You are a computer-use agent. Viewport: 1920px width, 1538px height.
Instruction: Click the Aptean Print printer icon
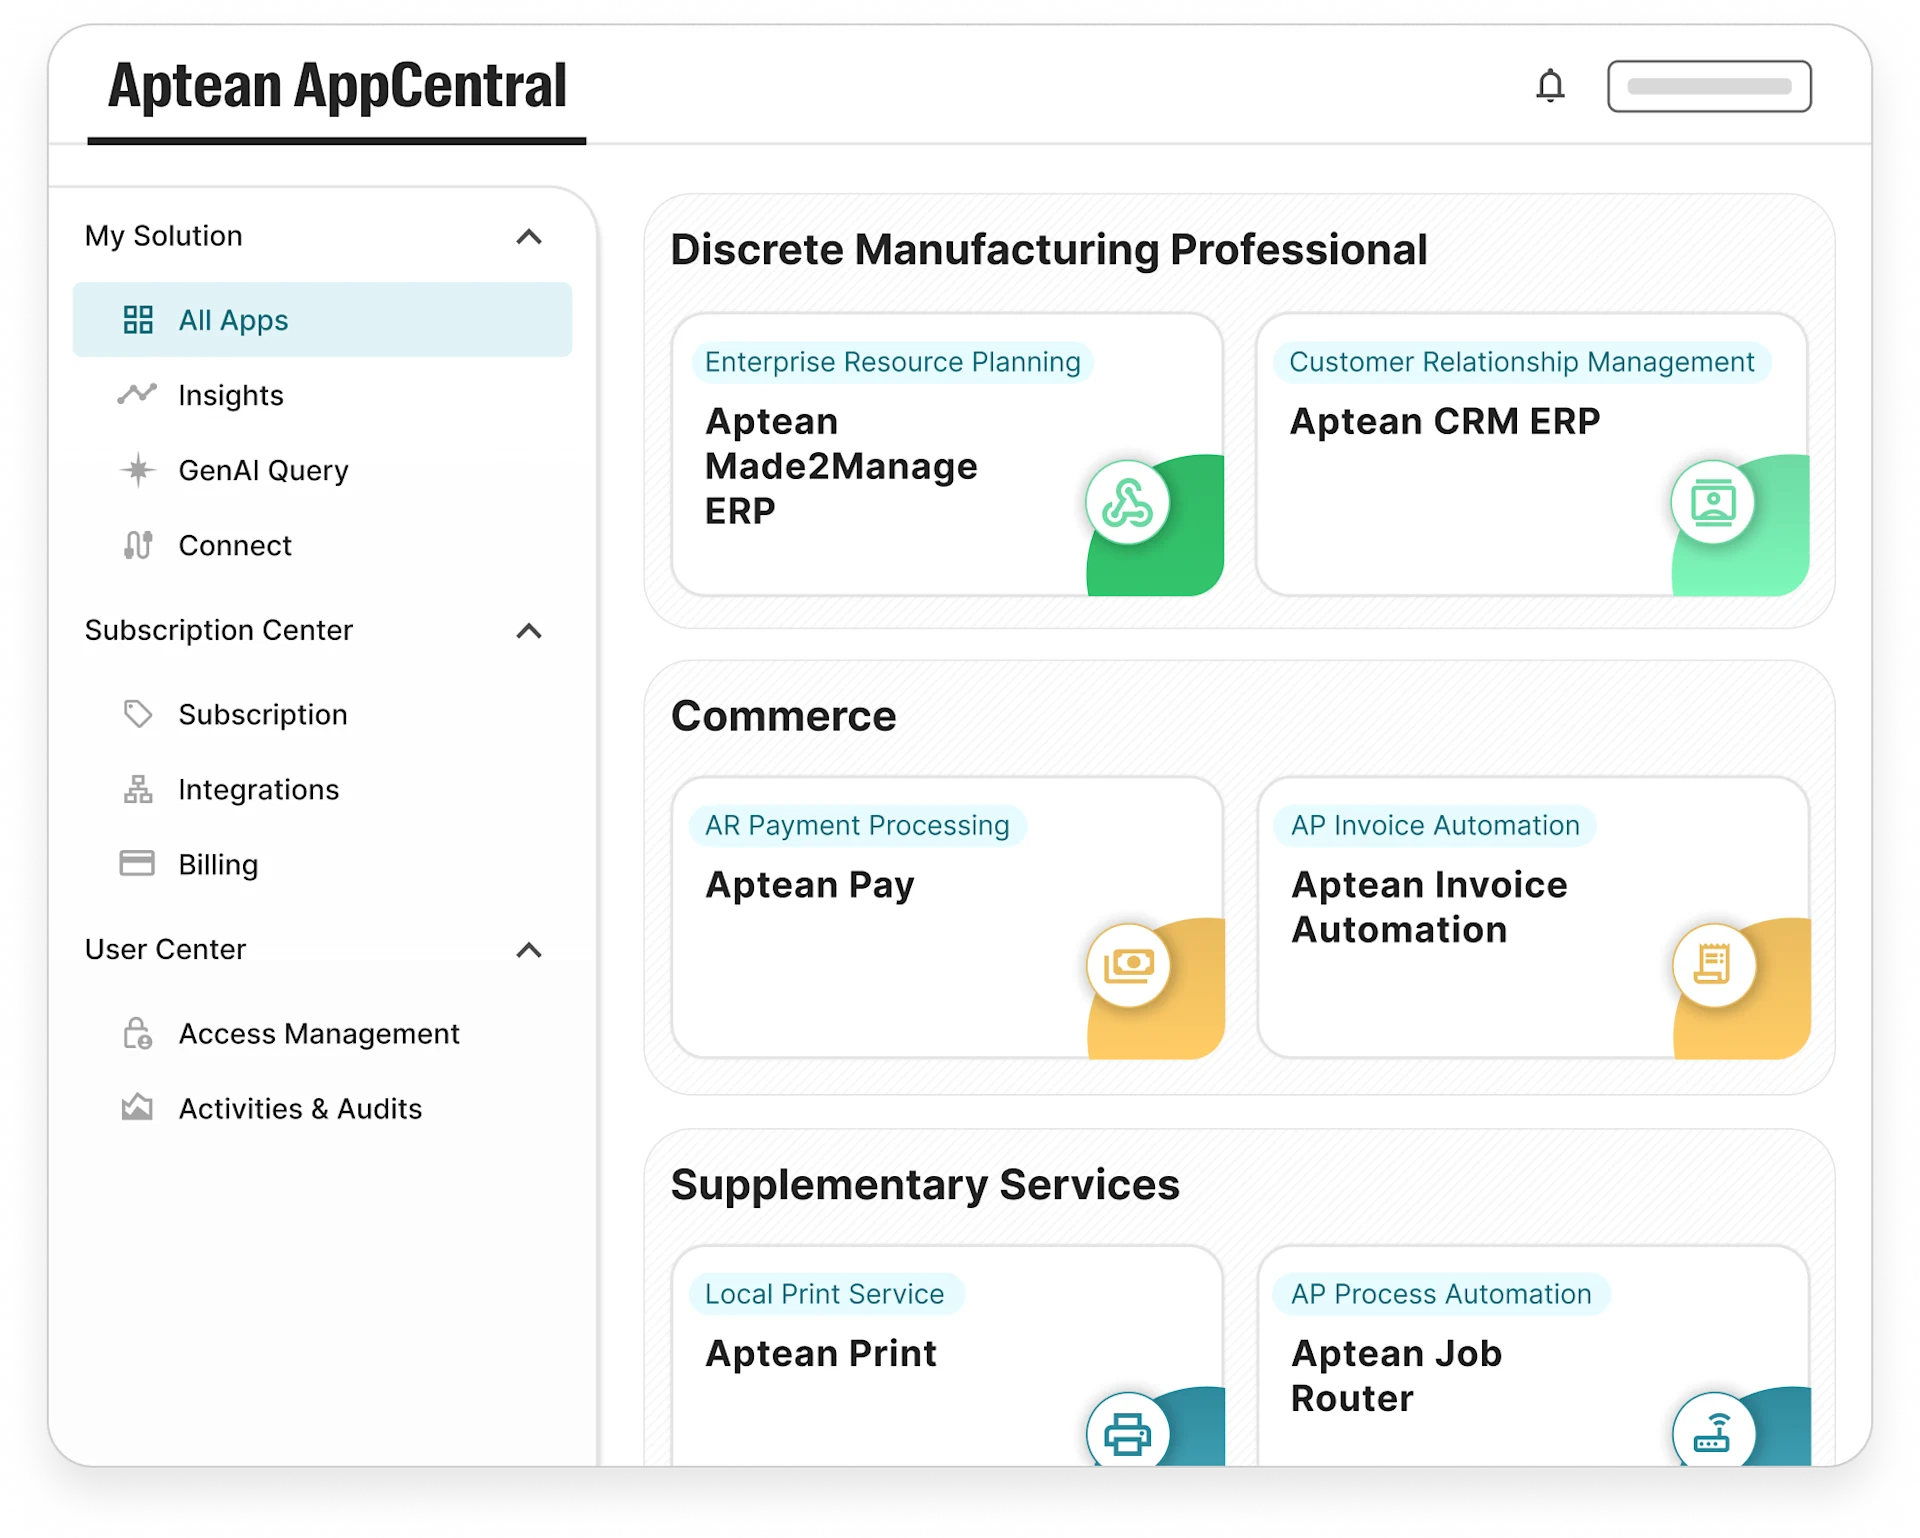coord(1128,1433)
